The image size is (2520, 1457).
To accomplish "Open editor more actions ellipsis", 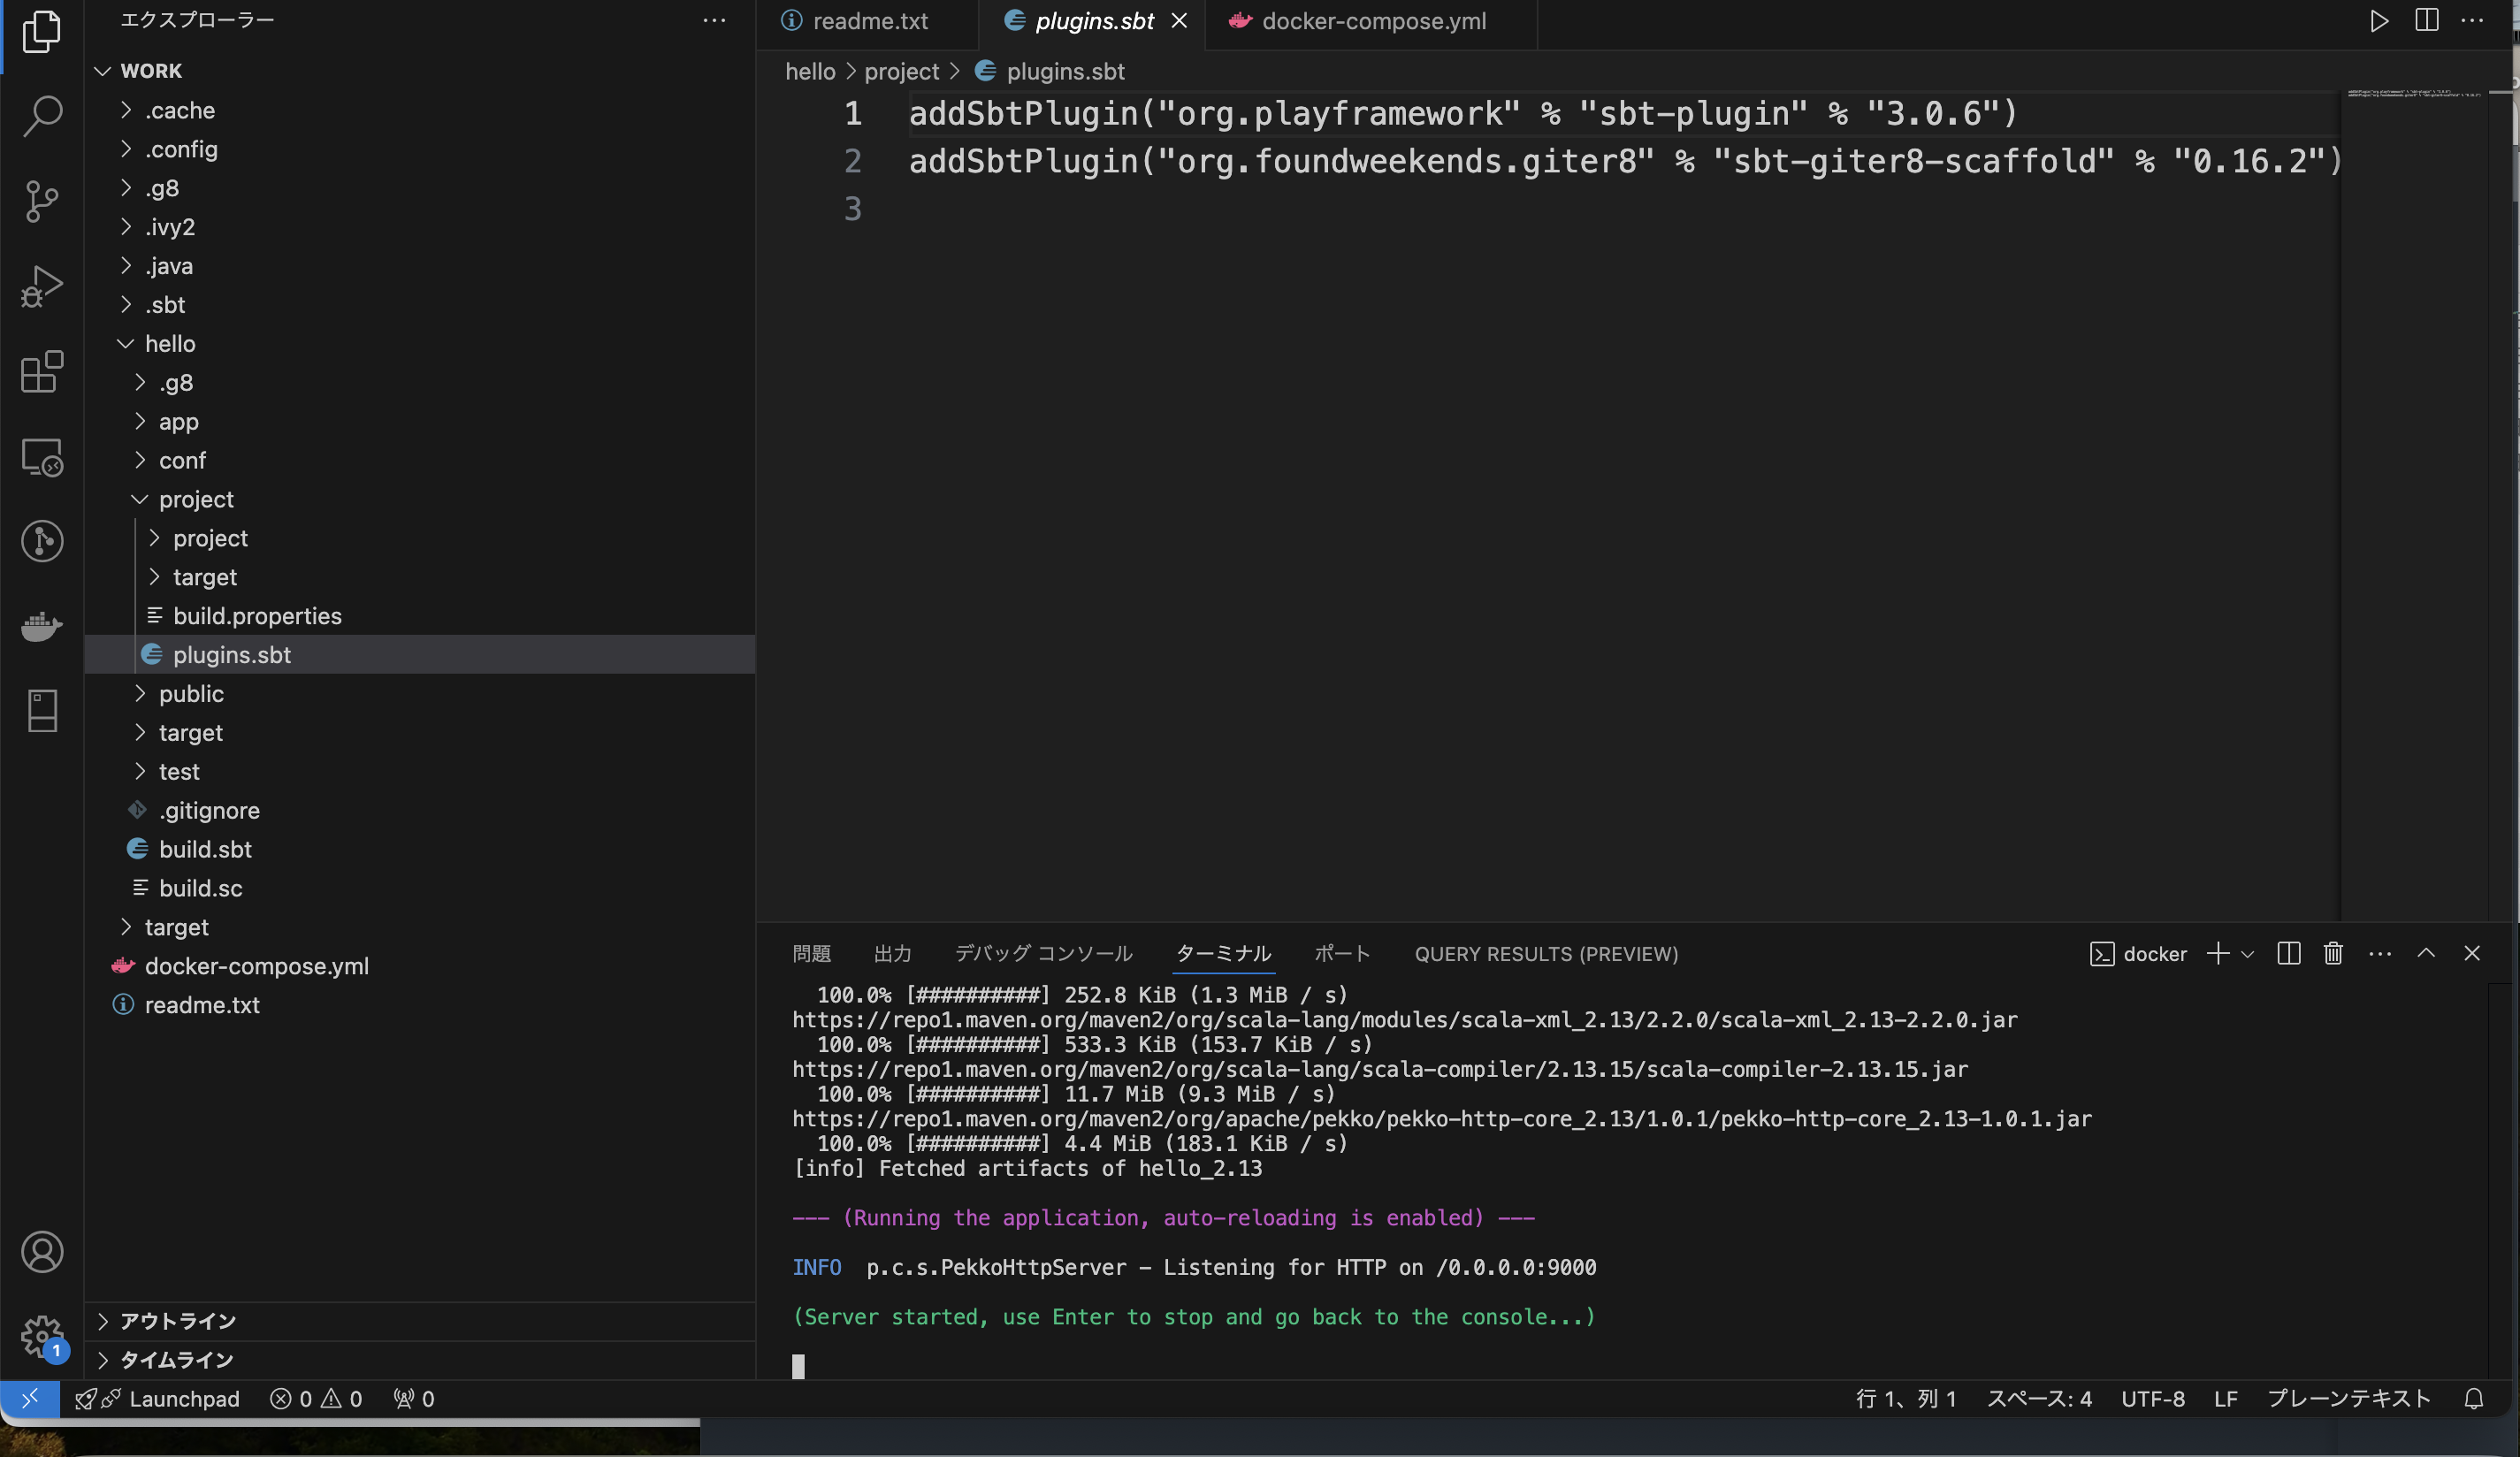I will coord(2472,20).
